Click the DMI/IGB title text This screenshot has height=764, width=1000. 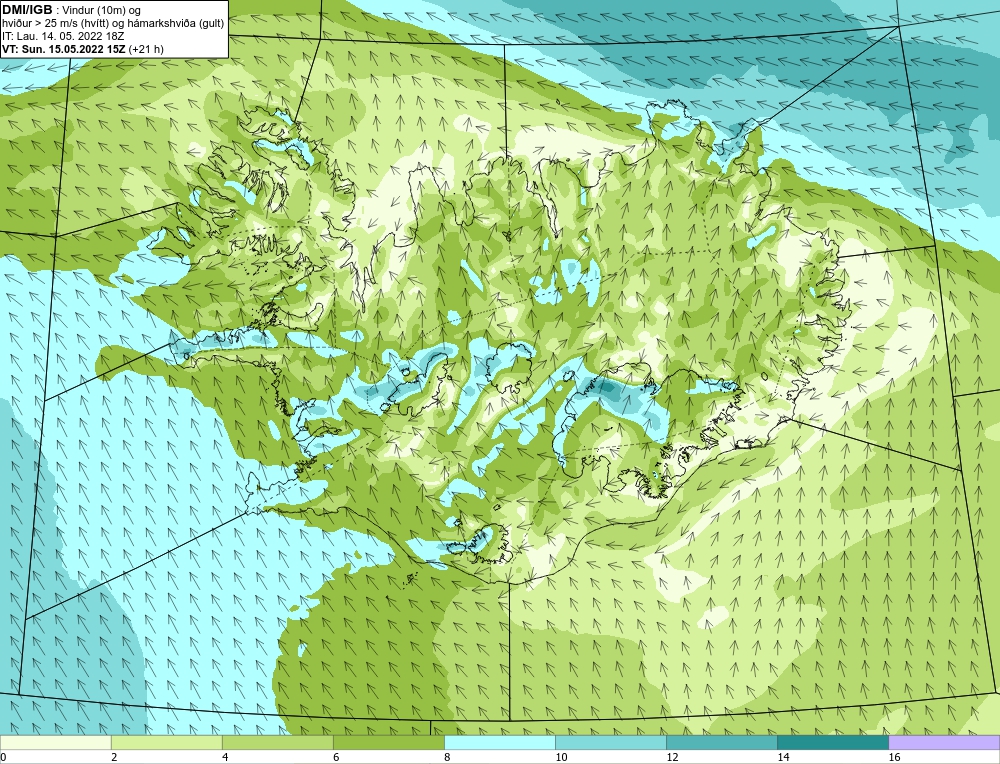[x=27, y=10]
